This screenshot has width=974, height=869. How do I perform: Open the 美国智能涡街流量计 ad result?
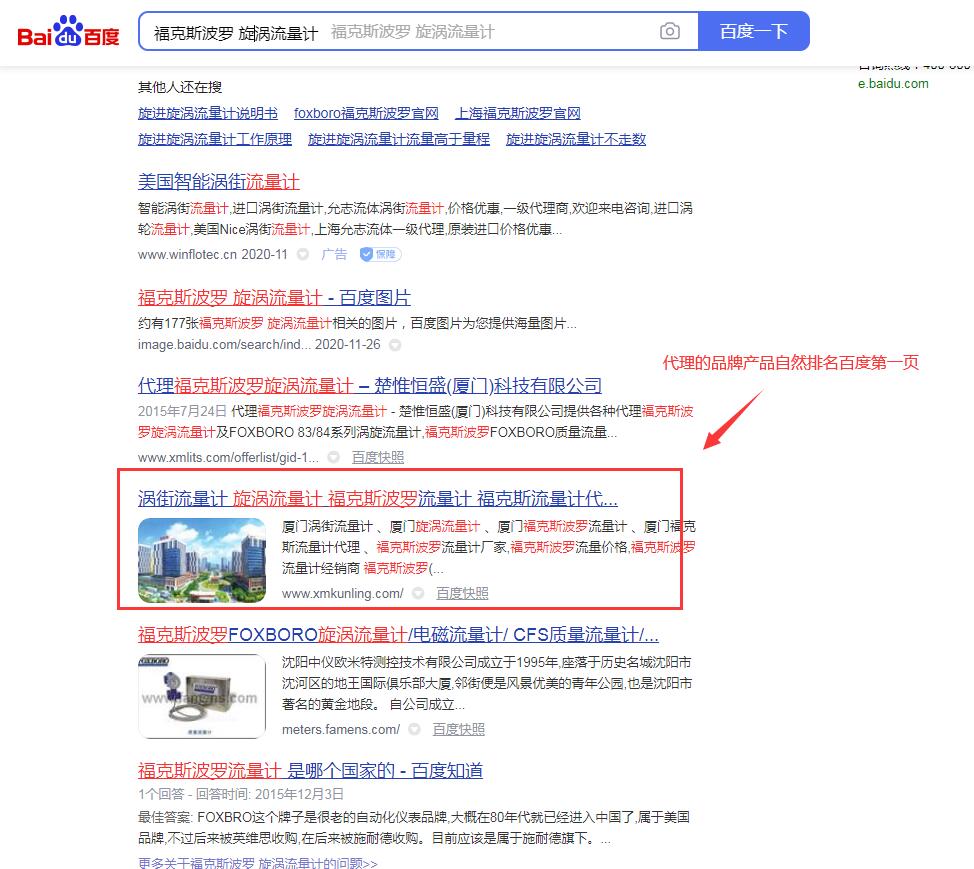[x=218, y=182]
